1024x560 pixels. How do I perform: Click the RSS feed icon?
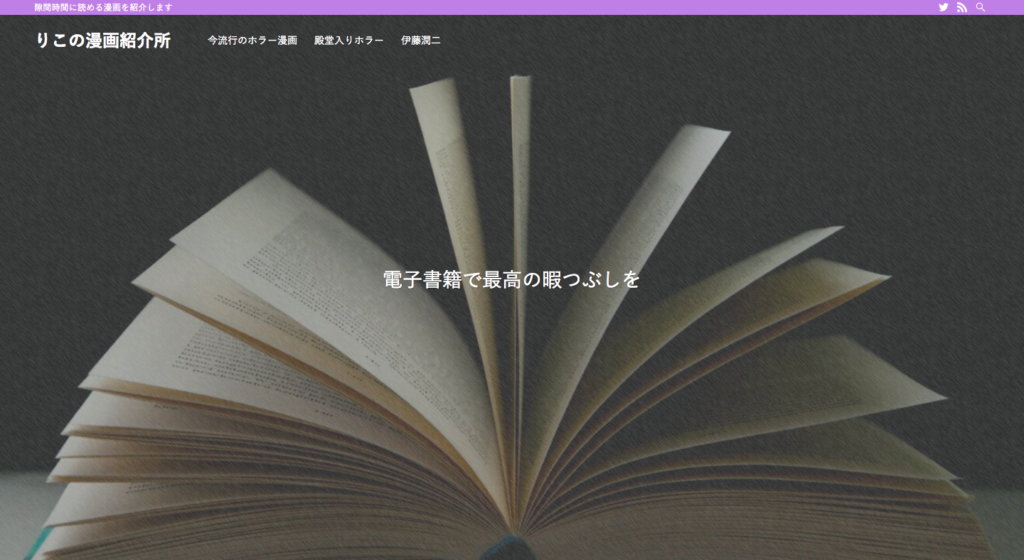tap(962, 7)
